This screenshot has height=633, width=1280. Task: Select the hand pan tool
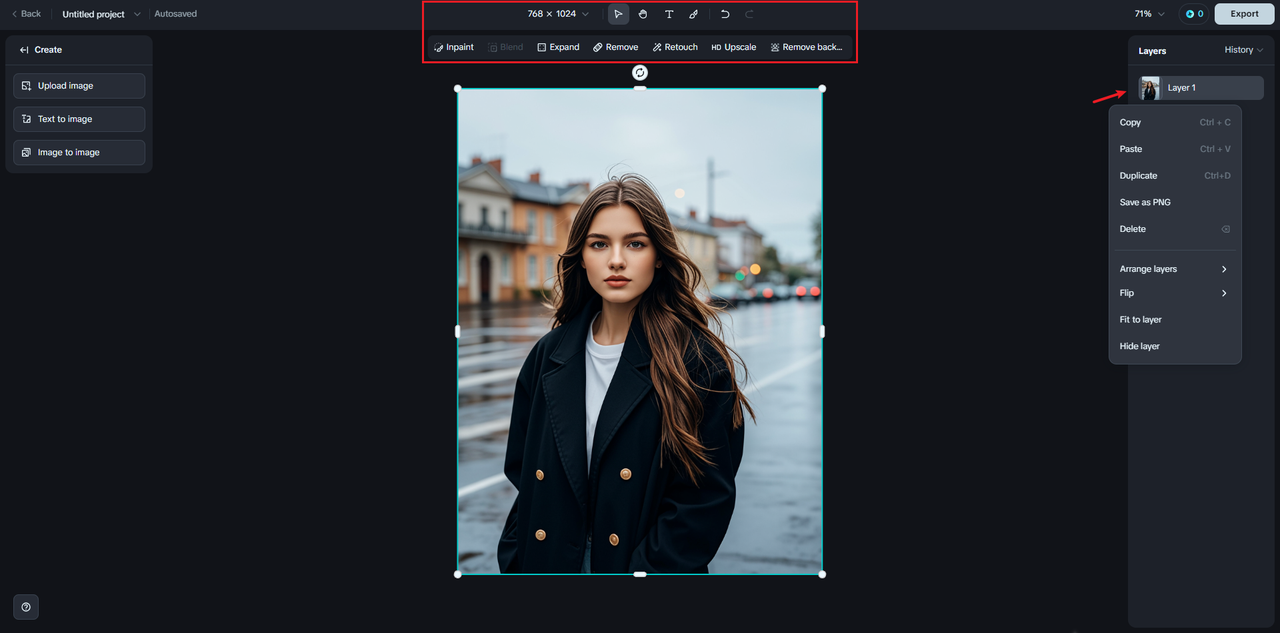pos(643,14)
